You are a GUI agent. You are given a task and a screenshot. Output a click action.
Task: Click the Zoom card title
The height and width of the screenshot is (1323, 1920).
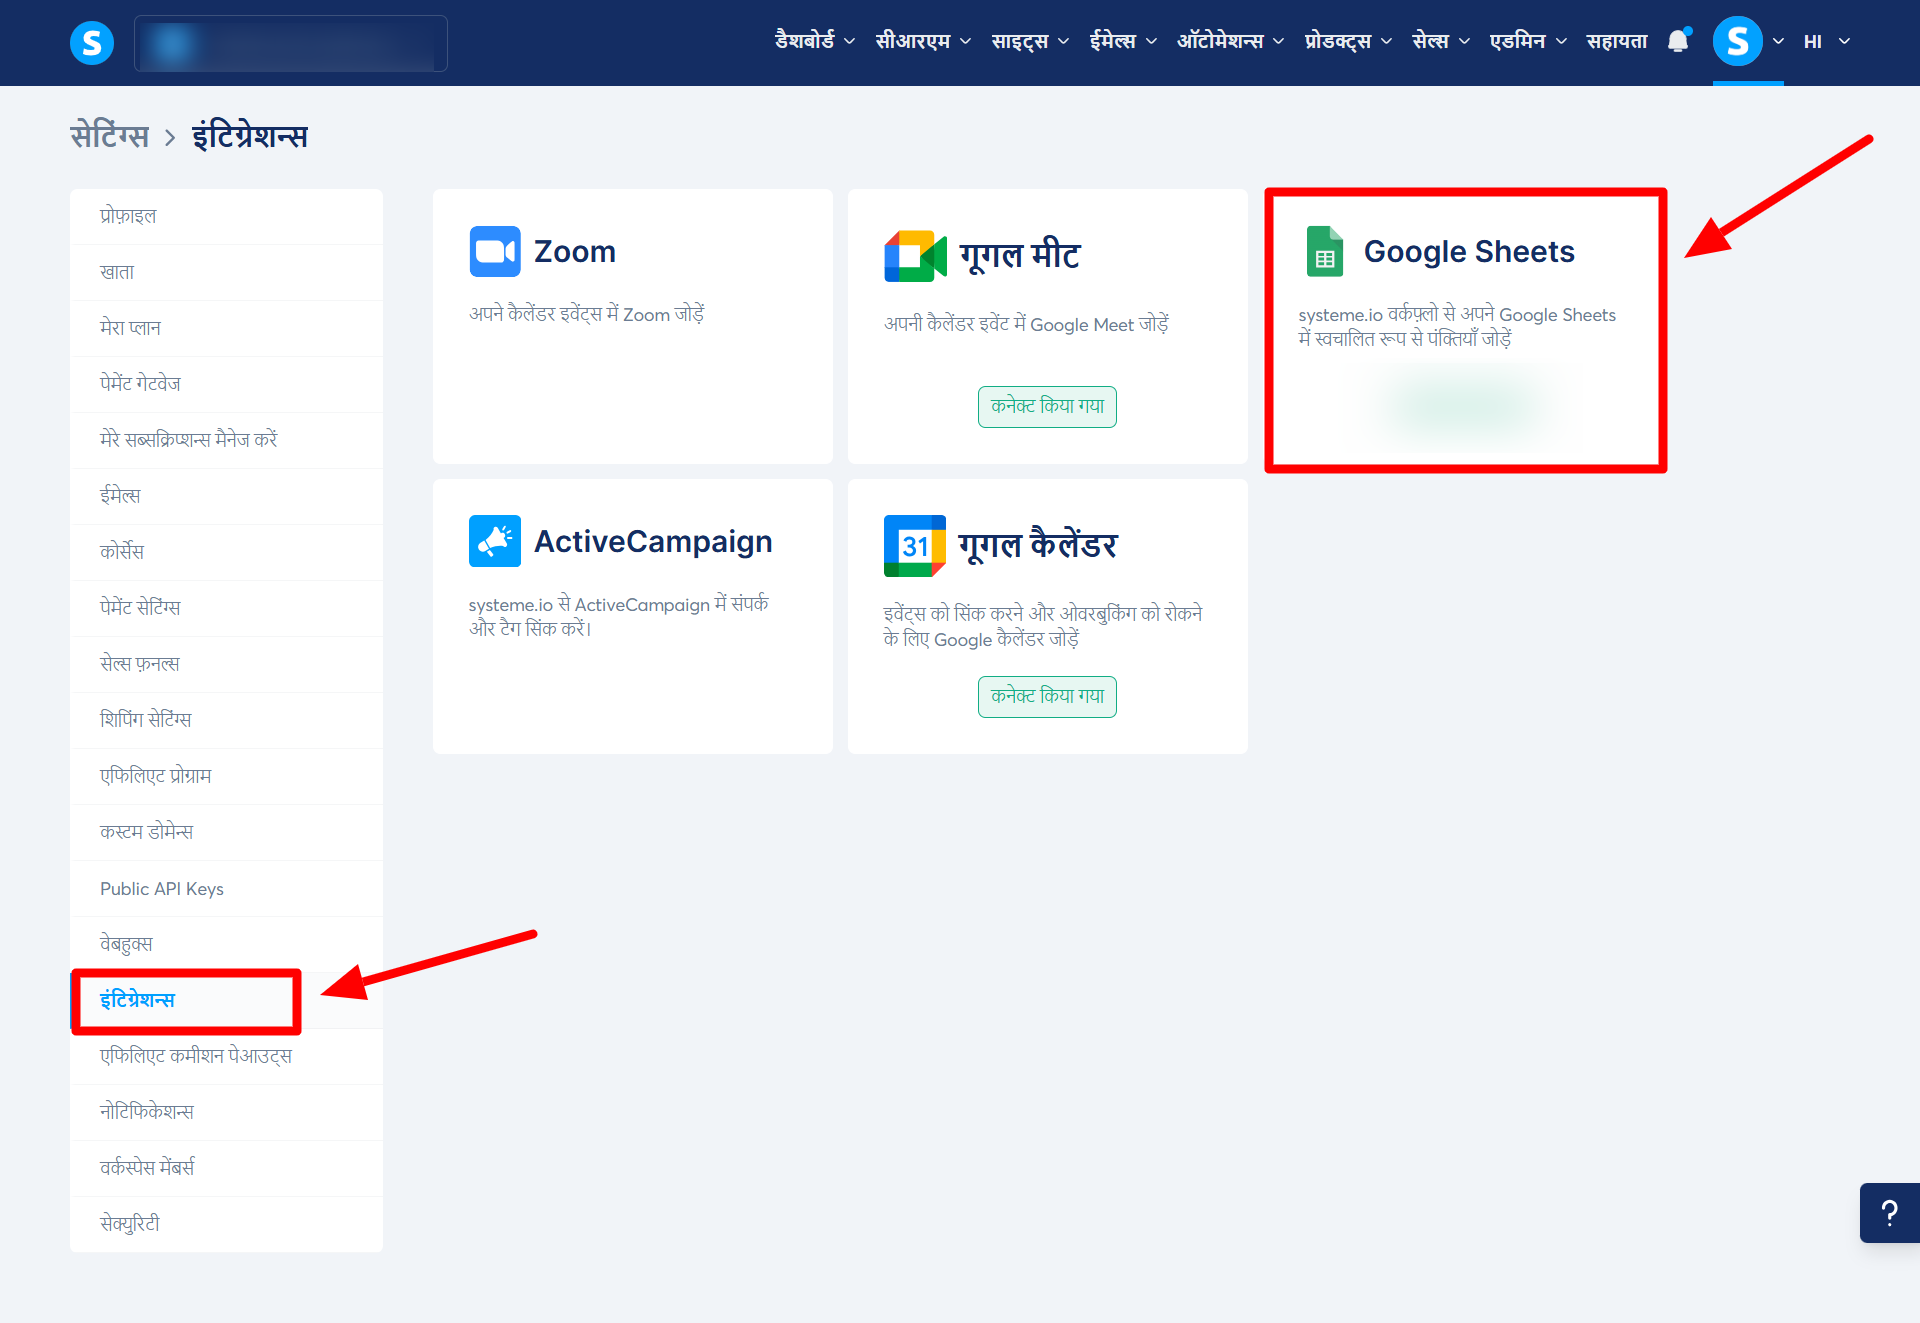tap(575, 251)
